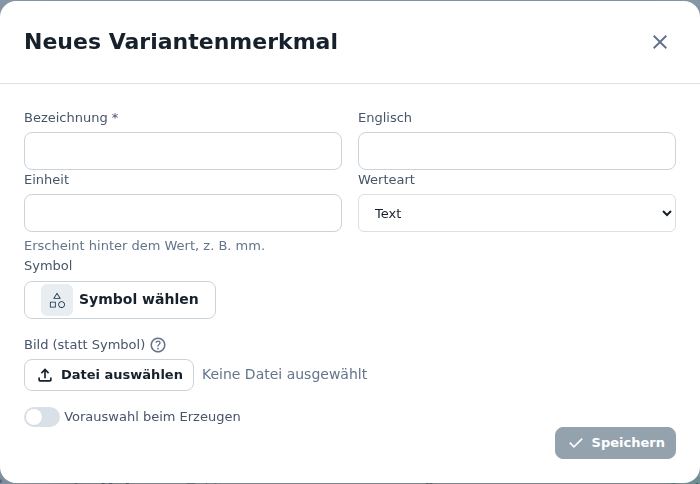Viewport: 700px width, 484px height.
Task: Click the 'Vorauswahl beim Erzeugen' label
Action: 152,417
